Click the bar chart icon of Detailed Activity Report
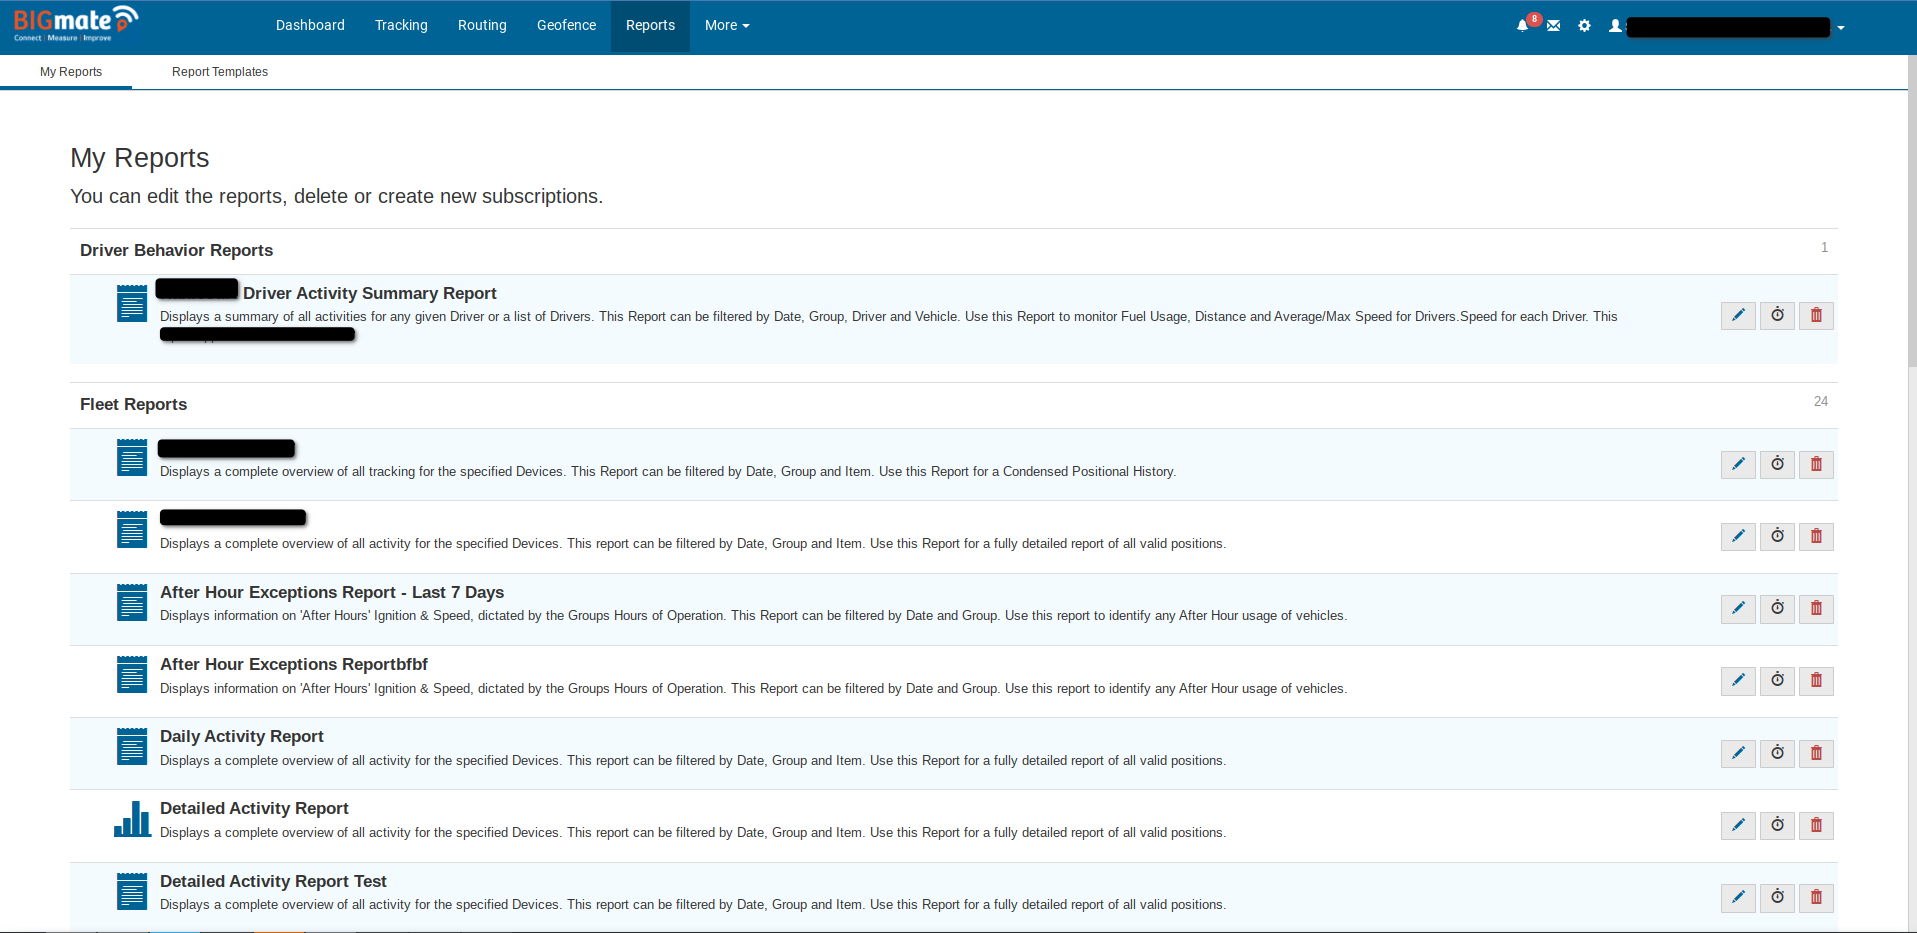 coord(132,819)
